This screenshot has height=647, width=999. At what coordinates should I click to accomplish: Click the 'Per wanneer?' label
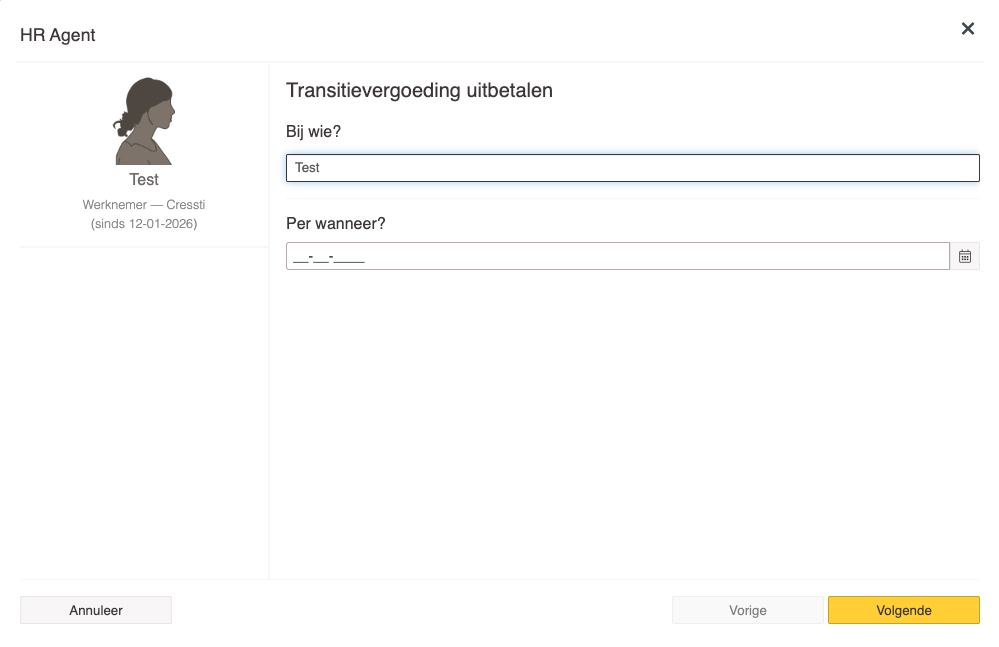pyautogui.click(x=335, y=223)
